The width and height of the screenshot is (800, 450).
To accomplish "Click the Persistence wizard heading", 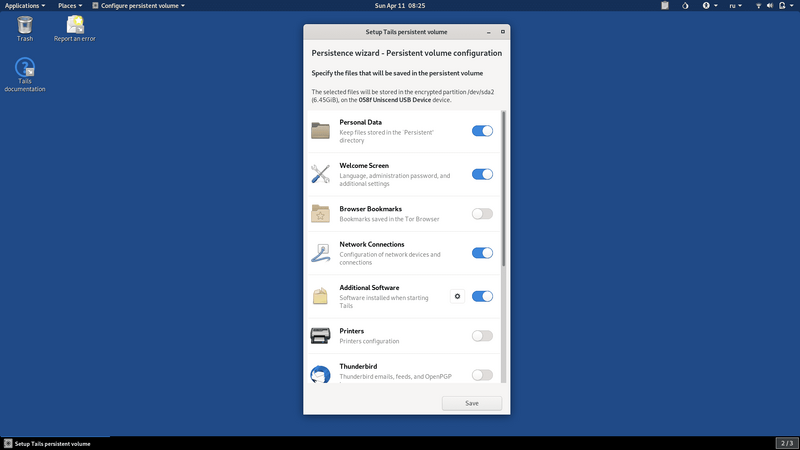I will pos(407,53).
